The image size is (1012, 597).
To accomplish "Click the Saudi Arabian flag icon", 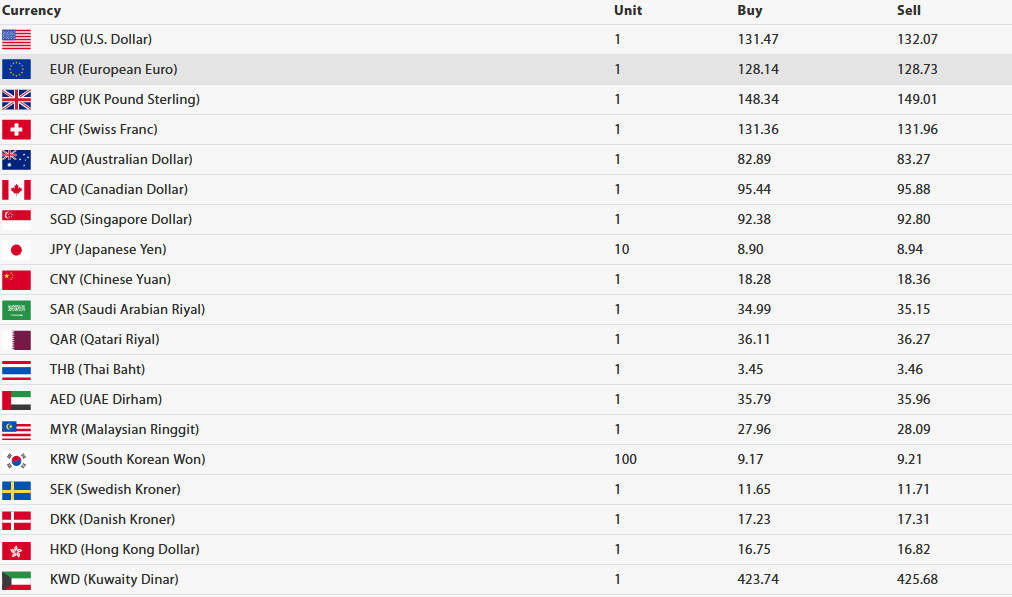I will click(16, 310).
